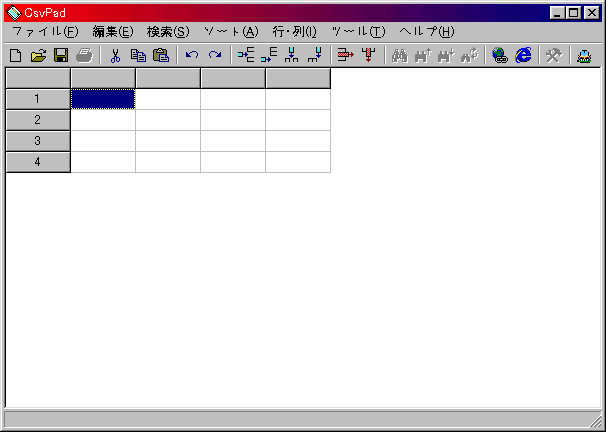The image size is (606, 432).
Task: Undo the last action with the left arrow
Action: coord(192,55)
